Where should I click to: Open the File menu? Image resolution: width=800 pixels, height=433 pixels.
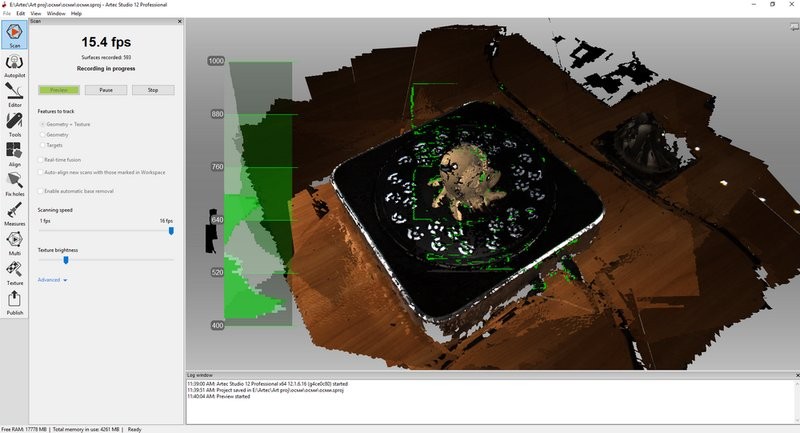(x=7, y=13)
